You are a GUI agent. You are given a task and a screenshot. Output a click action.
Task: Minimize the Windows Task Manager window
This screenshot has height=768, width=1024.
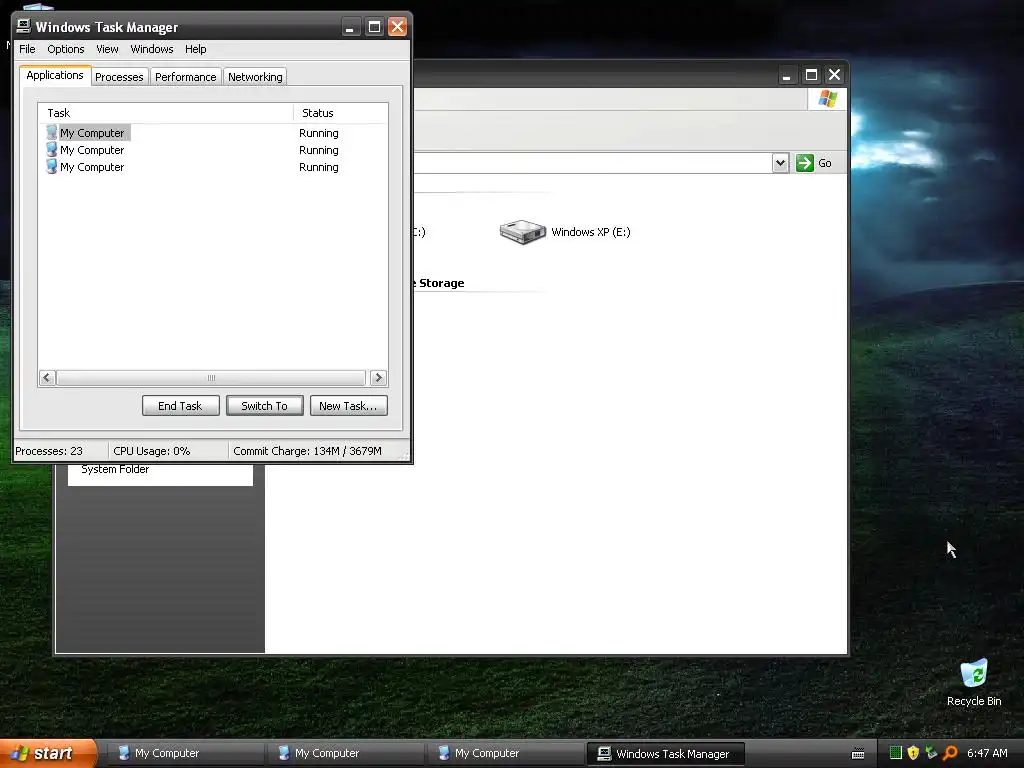[350, 27]
